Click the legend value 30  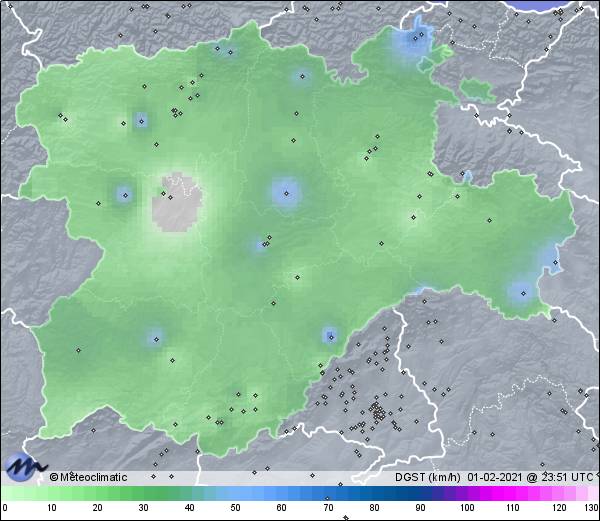coord(143,508)
